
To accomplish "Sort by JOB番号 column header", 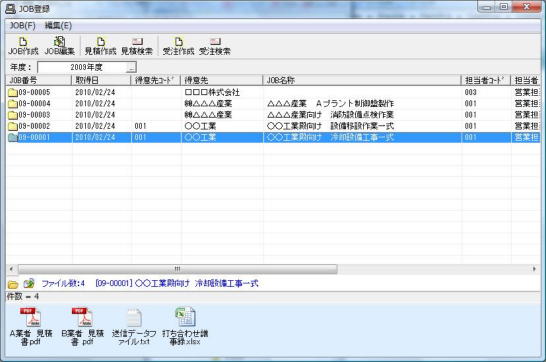I will point(39,80).
